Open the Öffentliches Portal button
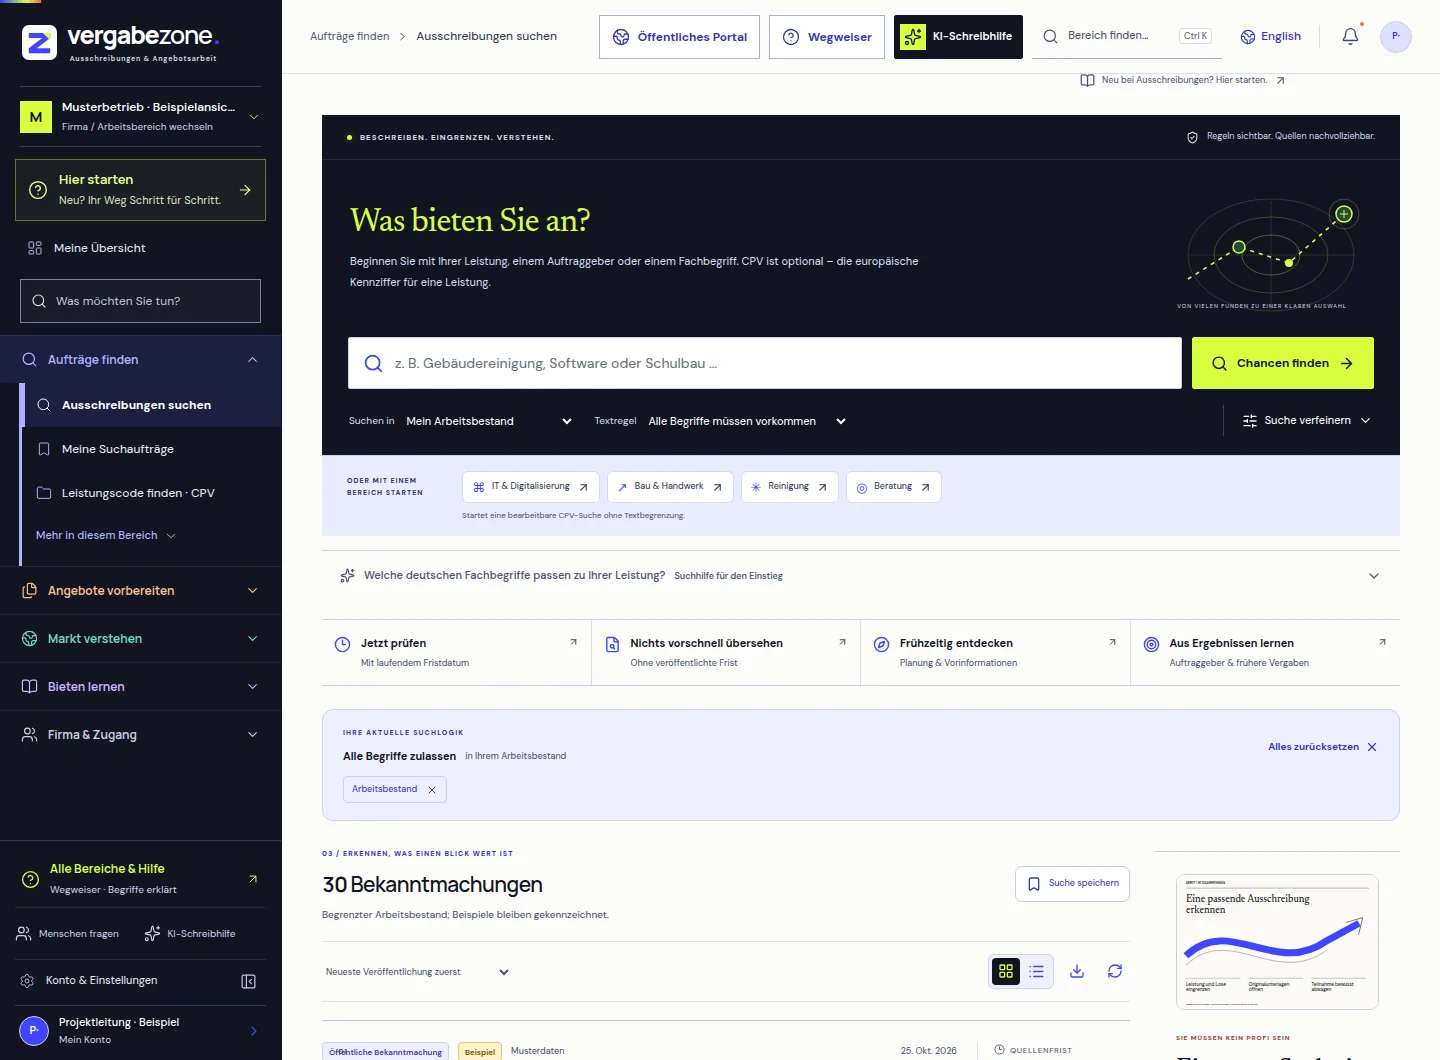1440x1060 pixels. coord(680,37)
